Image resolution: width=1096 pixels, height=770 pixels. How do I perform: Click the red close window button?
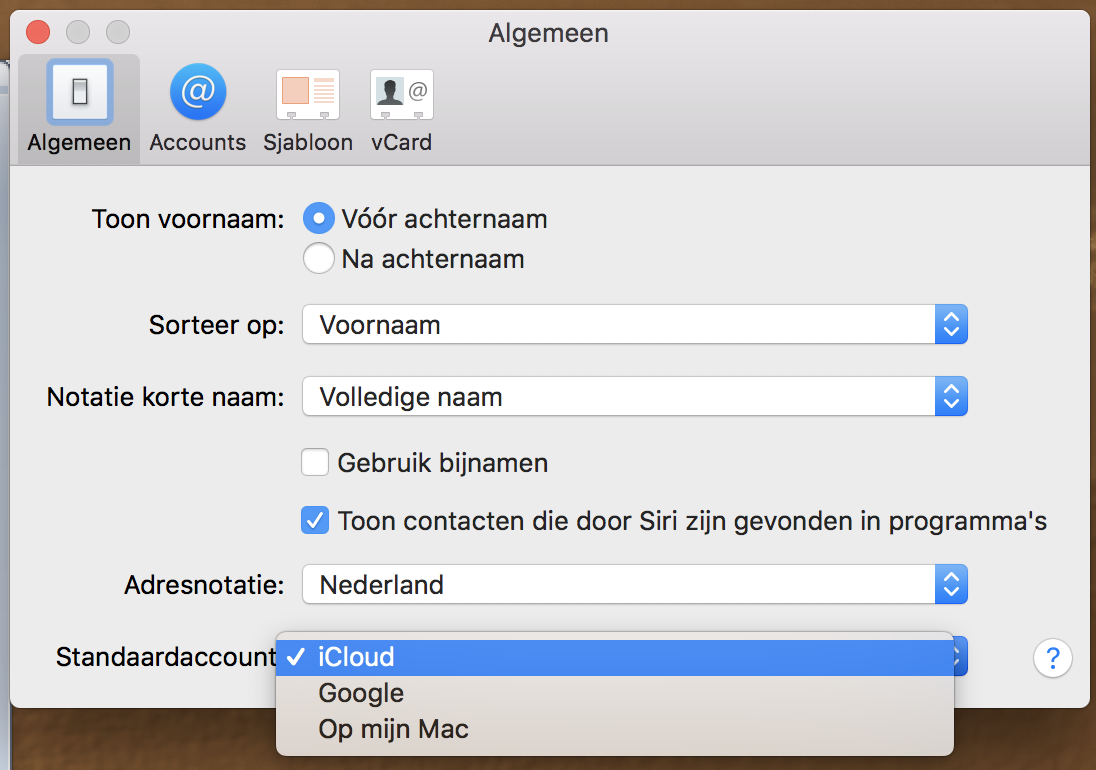pos(38,33)
